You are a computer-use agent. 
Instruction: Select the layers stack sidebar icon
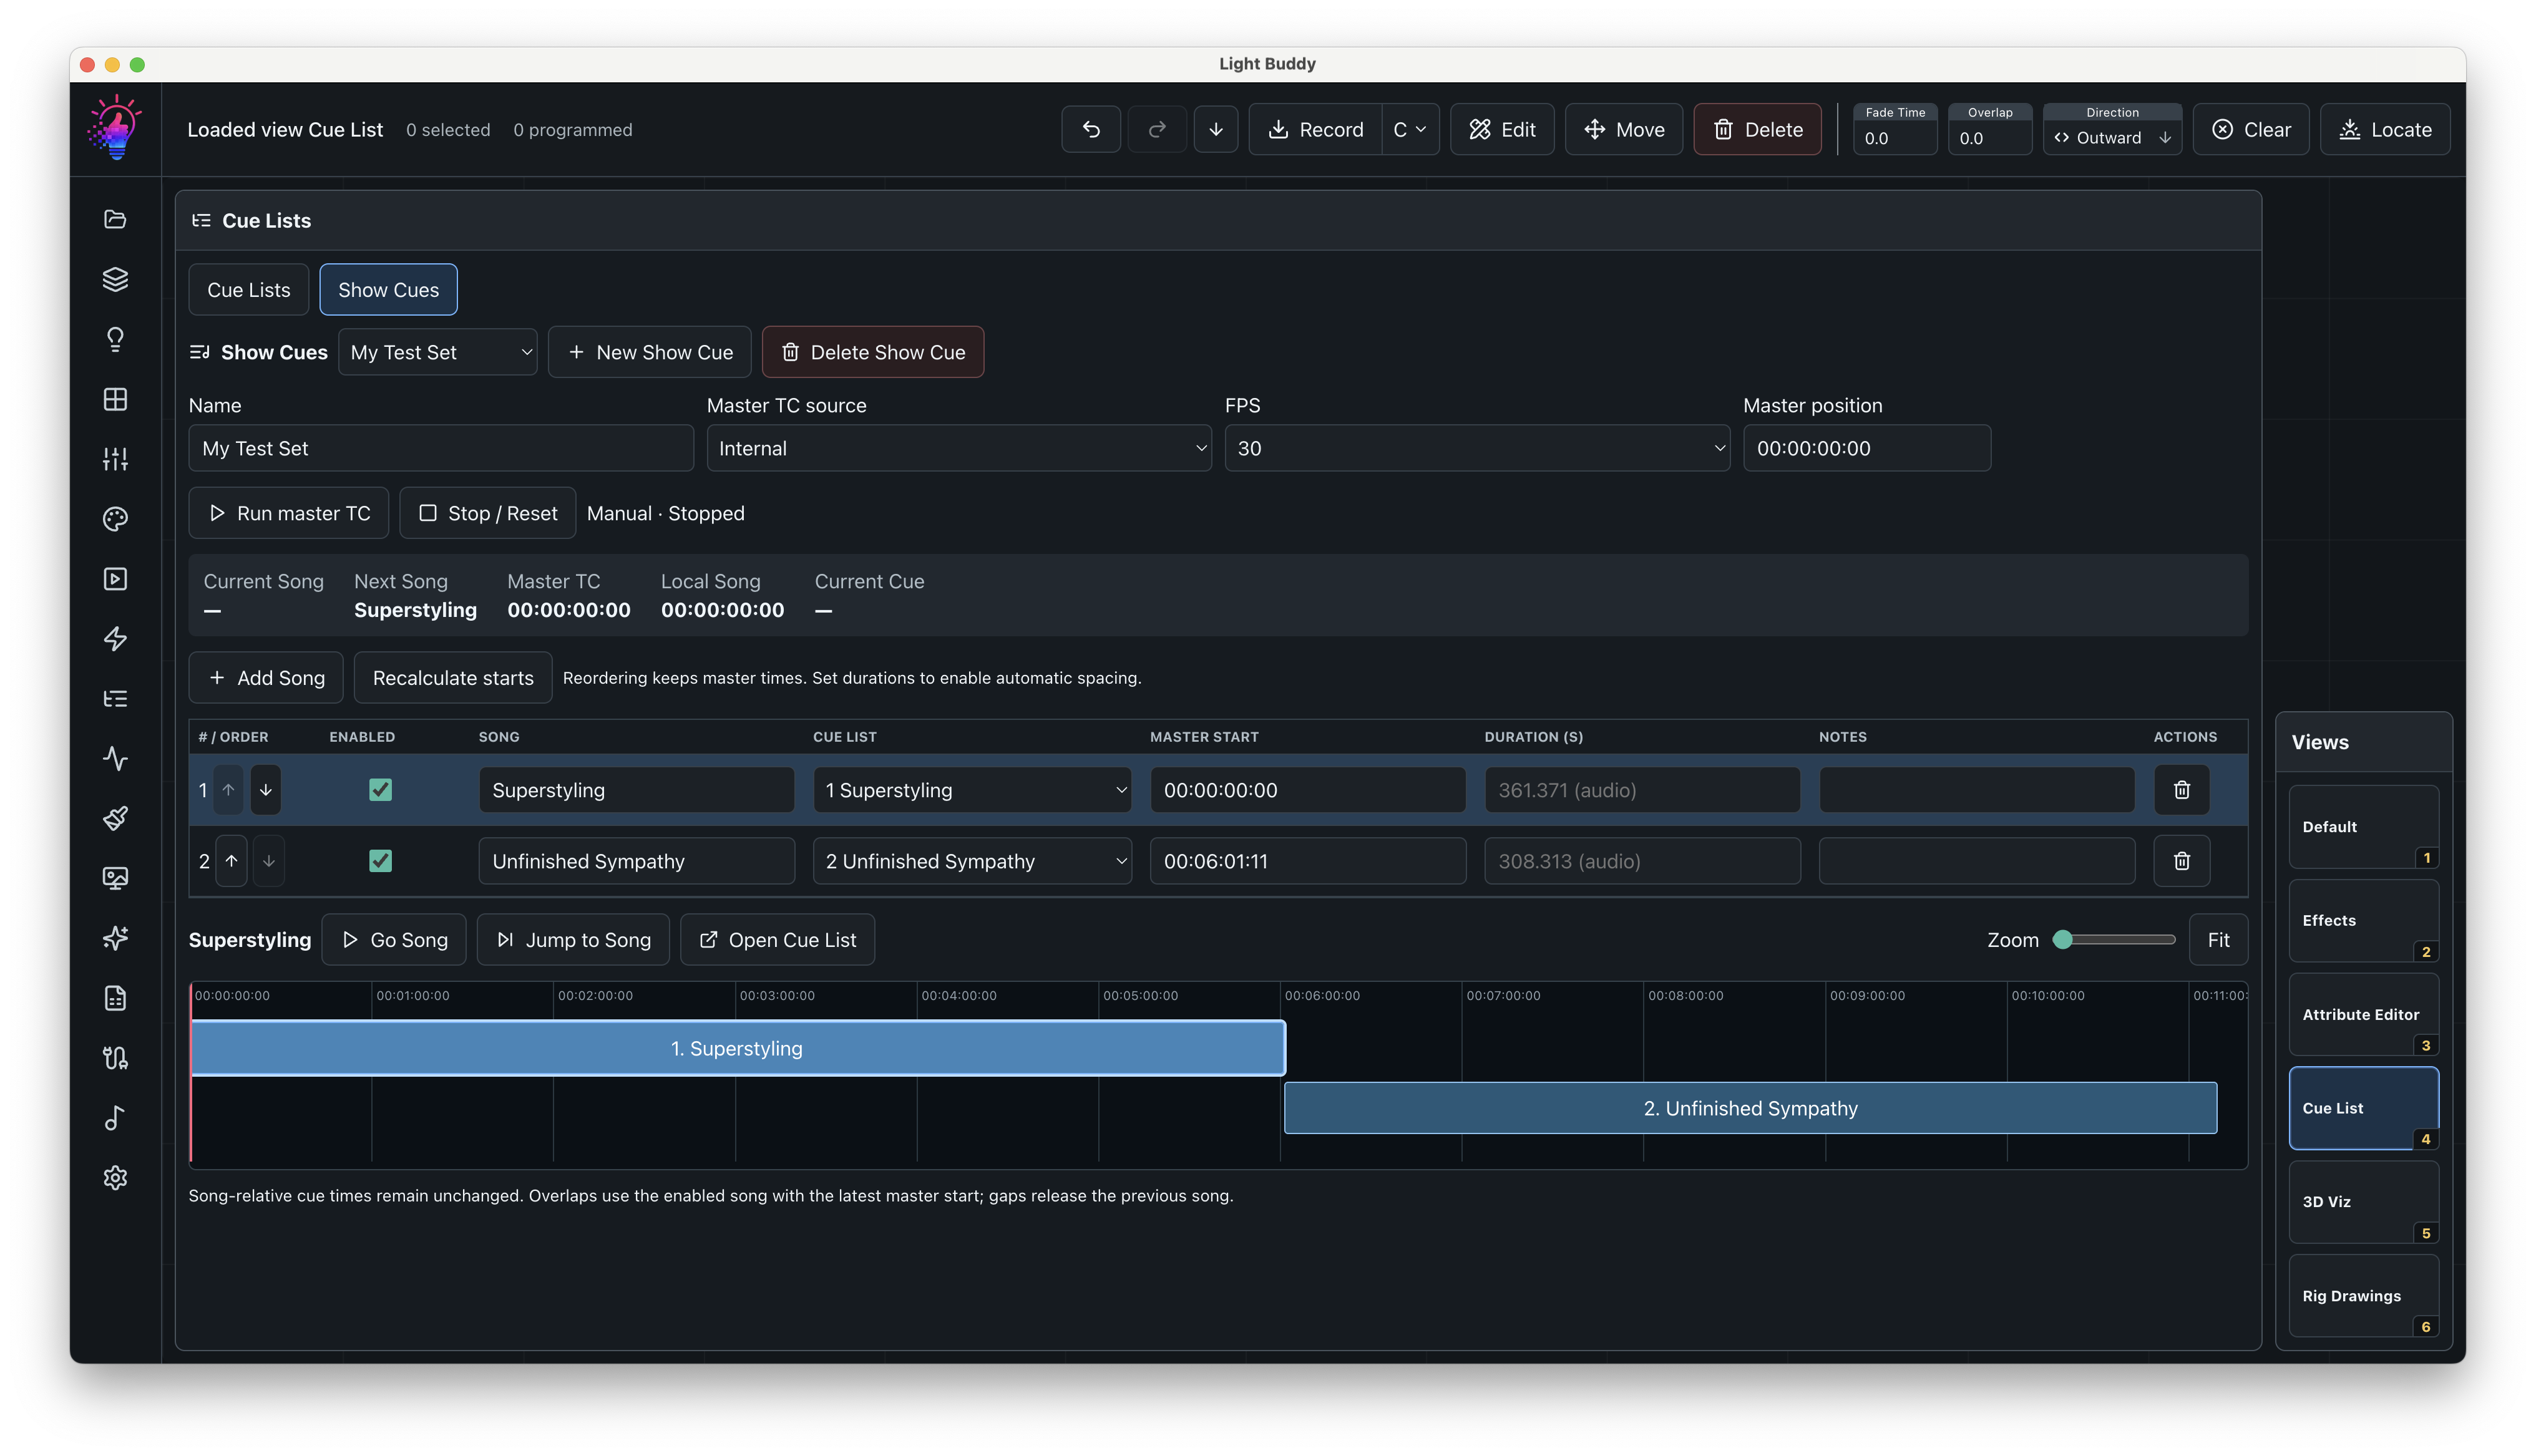click(115, 279)
